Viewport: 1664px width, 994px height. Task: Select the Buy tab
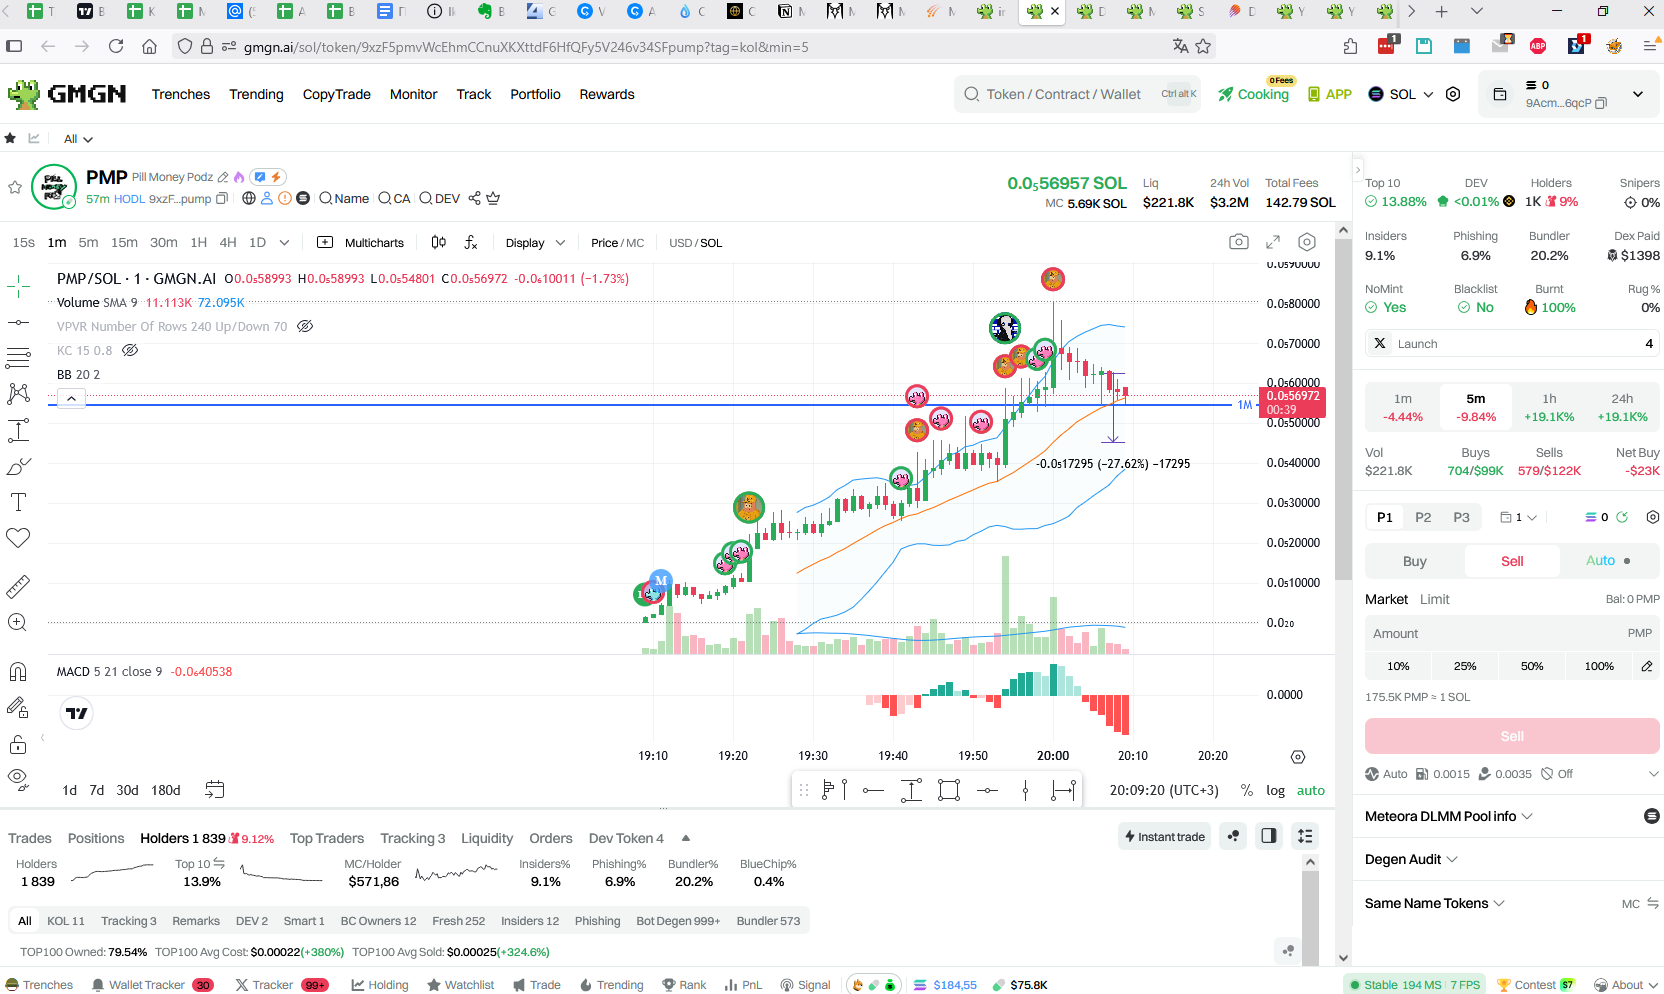pyautogui.click(x=1415, y=561)
